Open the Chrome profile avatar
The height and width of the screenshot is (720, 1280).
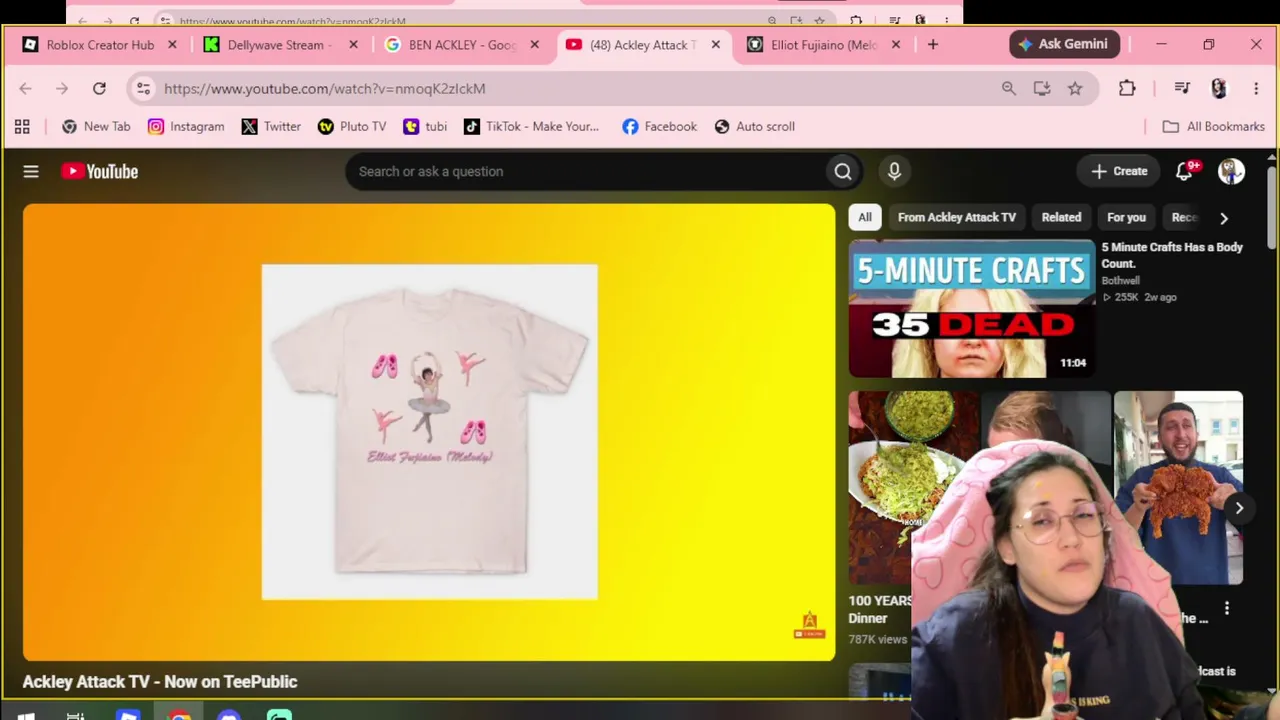(x=1218, y=89)
